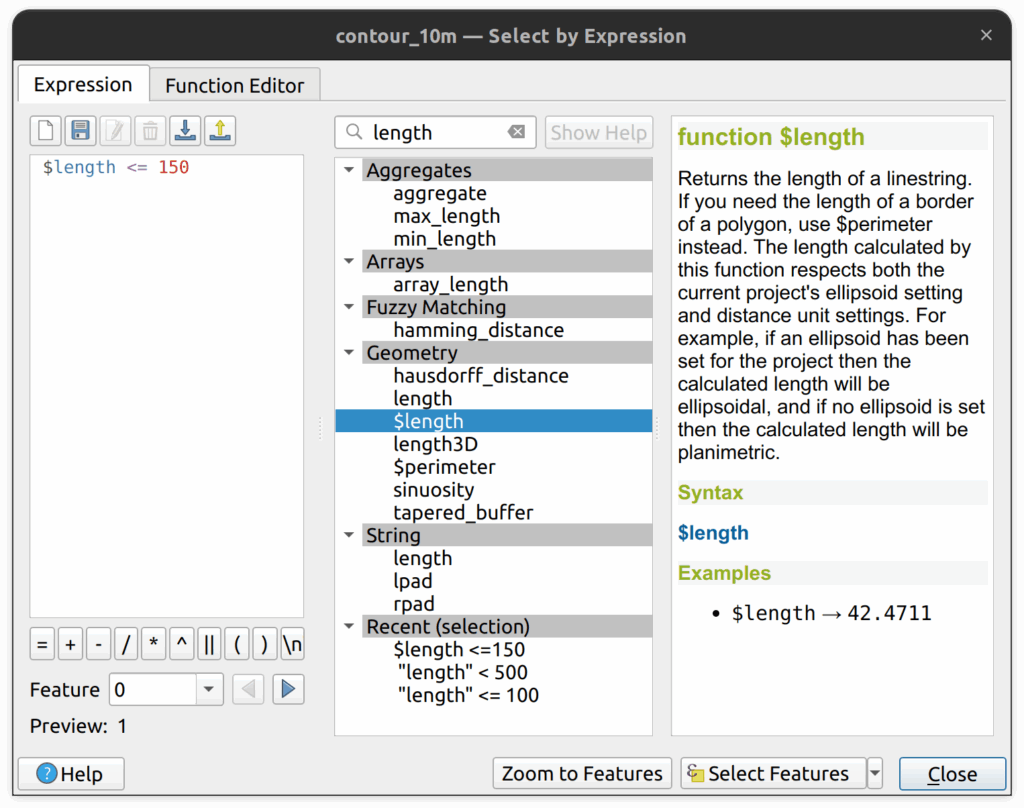Open Select Features dropdown arrow menu
The height and width of the screenshot is (808, 1024).
[874, 773]
